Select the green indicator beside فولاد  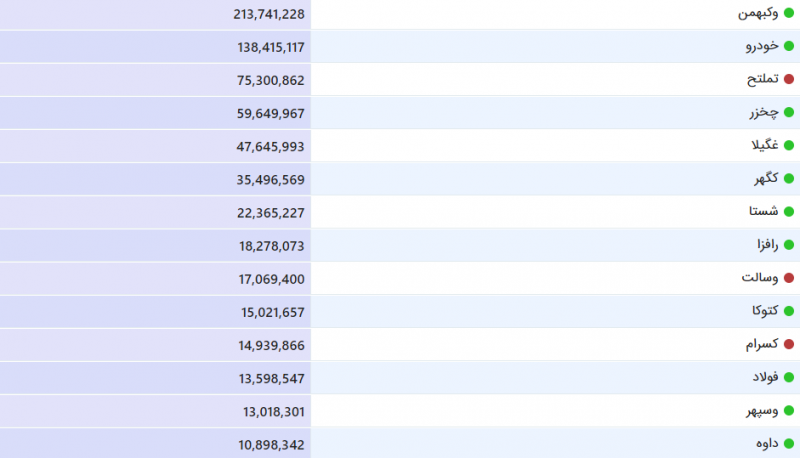789,378
